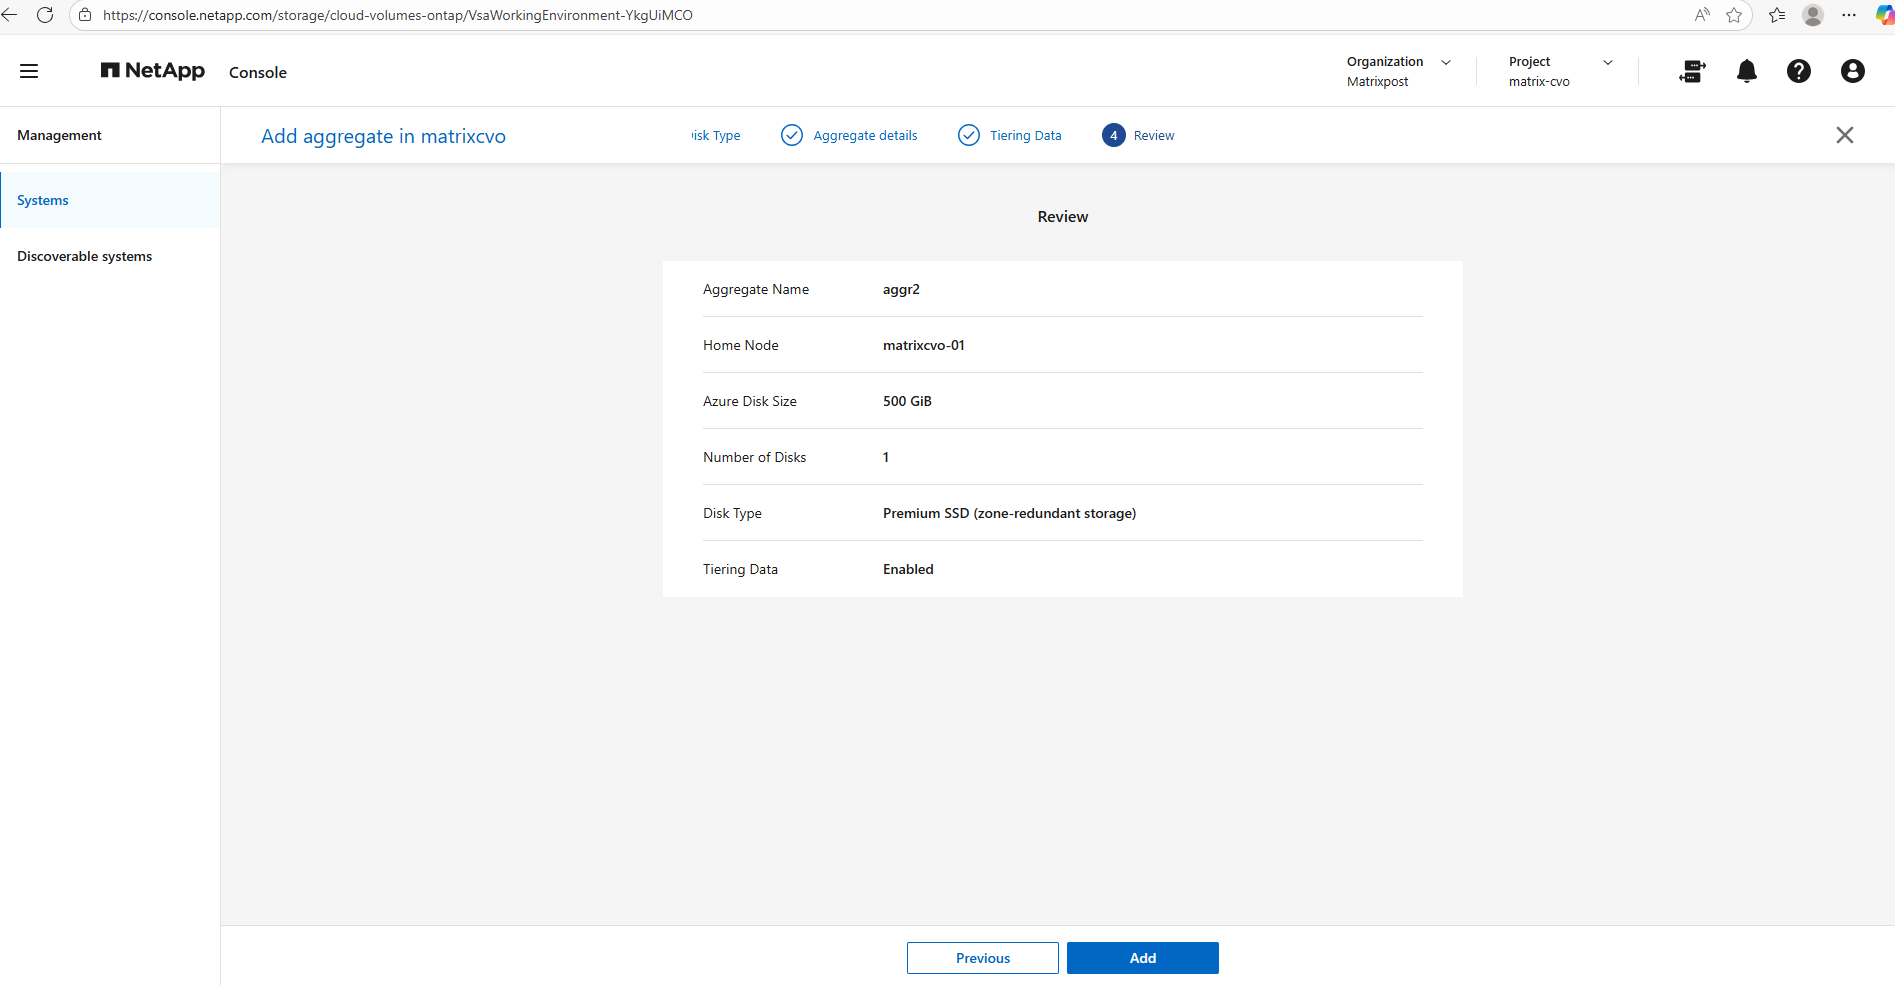Go to the Aggregate details step
The height and width of the screenshot is (985, 1895).
(864, 135)
